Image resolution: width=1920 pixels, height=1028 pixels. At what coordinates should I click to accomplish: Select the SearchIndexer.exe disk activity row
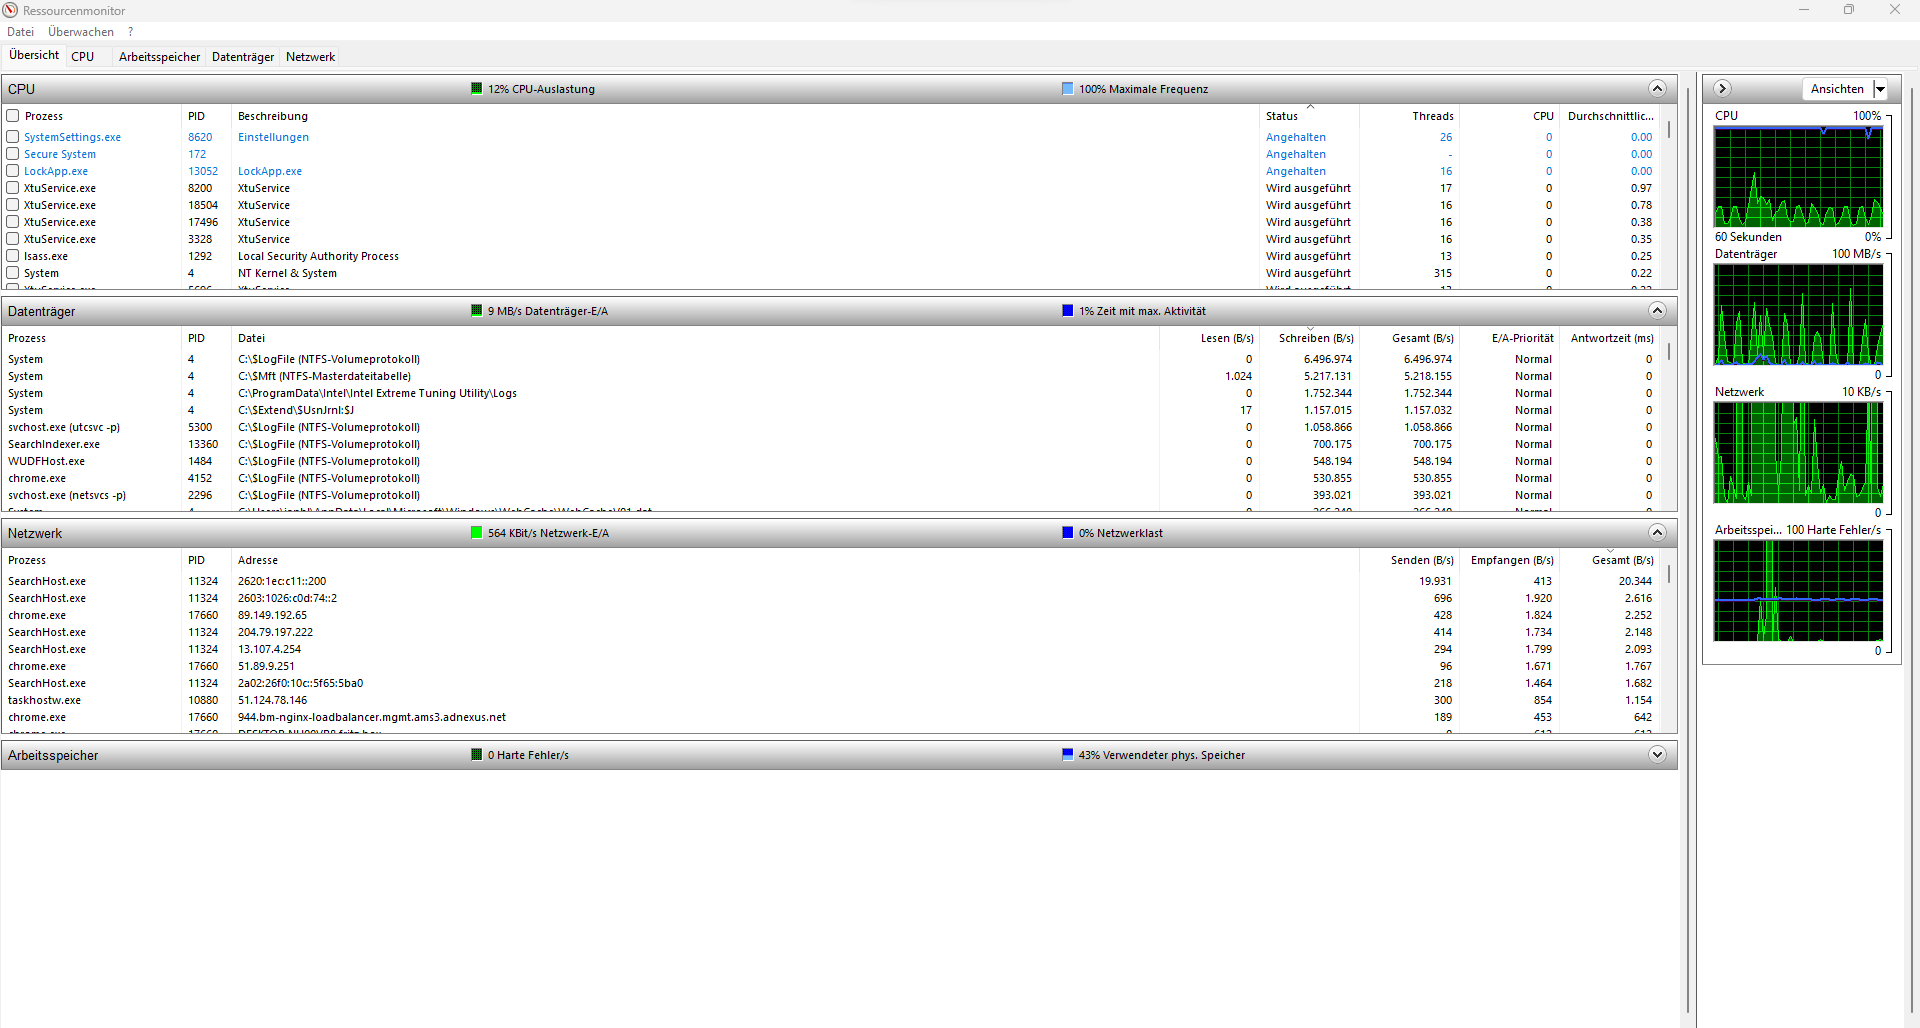coord(830,444)
